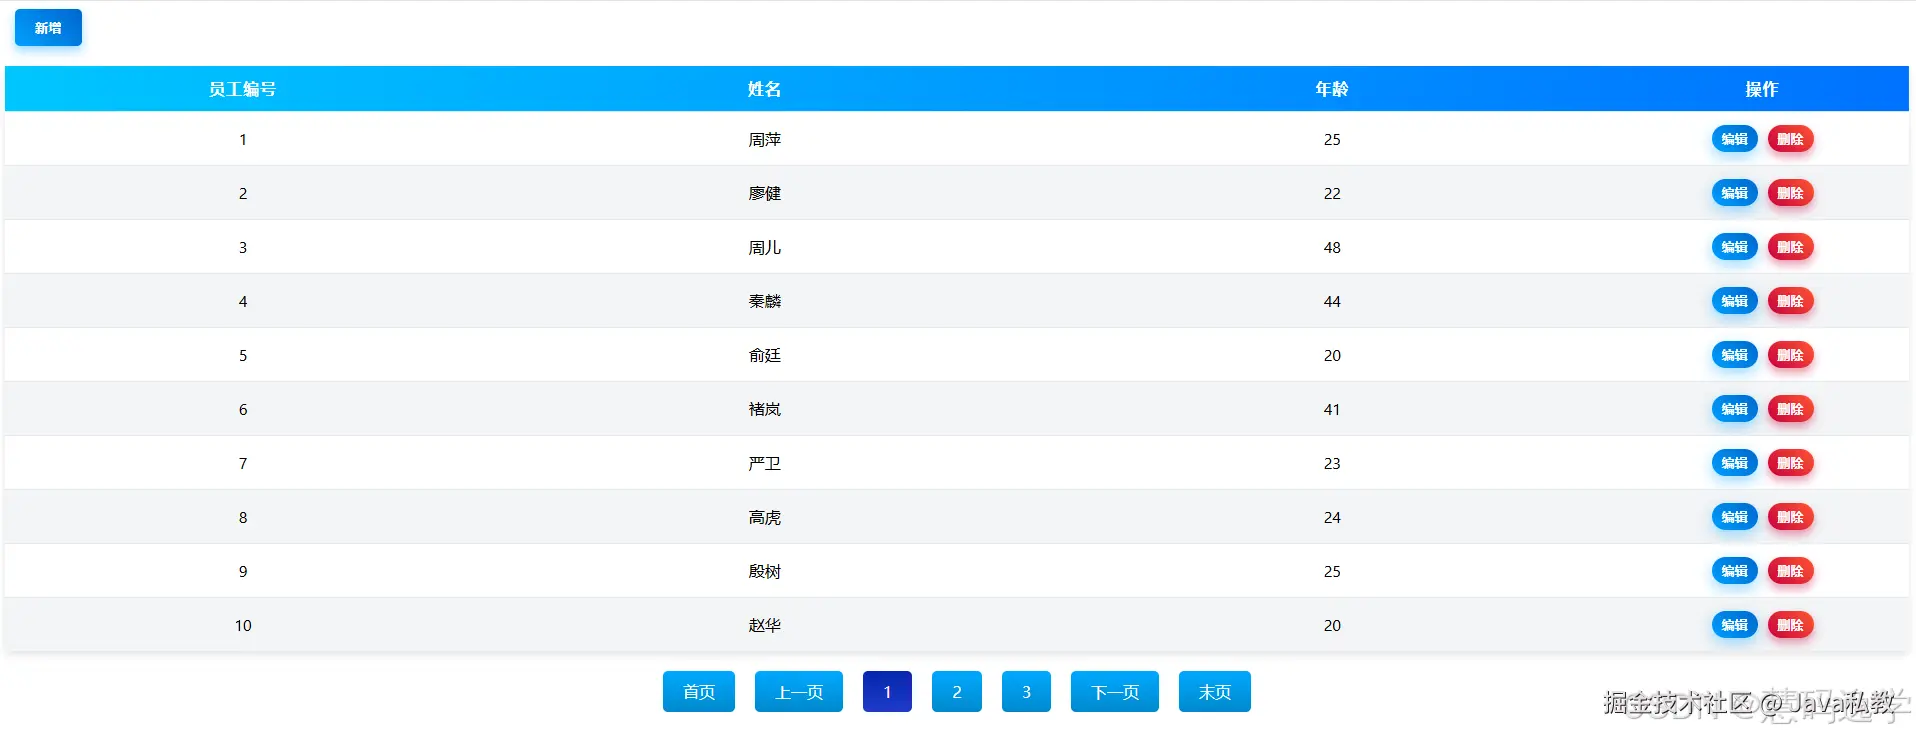
Task: Jump to page 3
Action: coord(1026,692)
